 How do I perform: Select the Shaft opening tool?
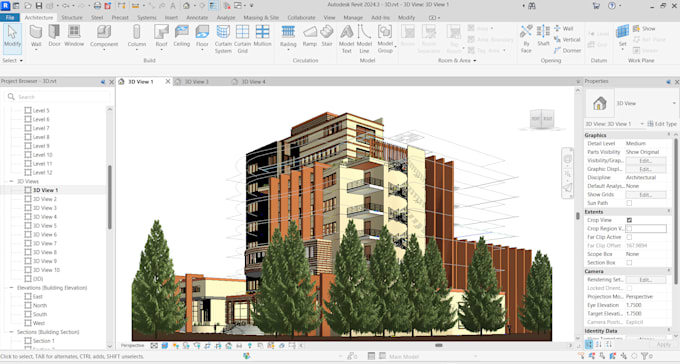[543, 36]
